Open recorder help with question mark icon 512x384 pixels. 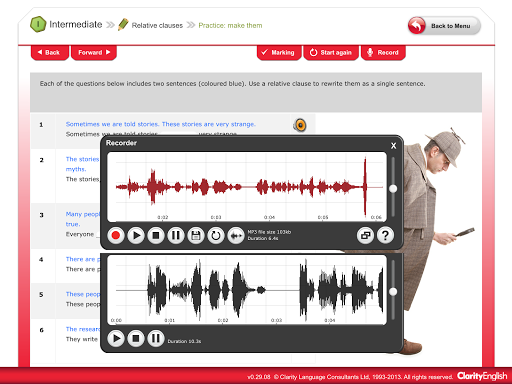385,236
